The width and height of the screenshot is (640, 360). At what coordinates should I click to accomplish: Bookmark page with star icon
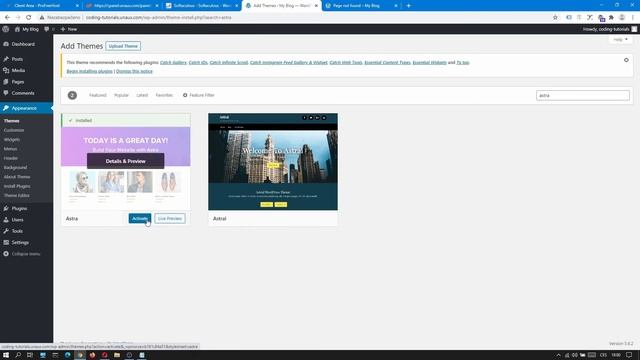(x=555, y=18)
